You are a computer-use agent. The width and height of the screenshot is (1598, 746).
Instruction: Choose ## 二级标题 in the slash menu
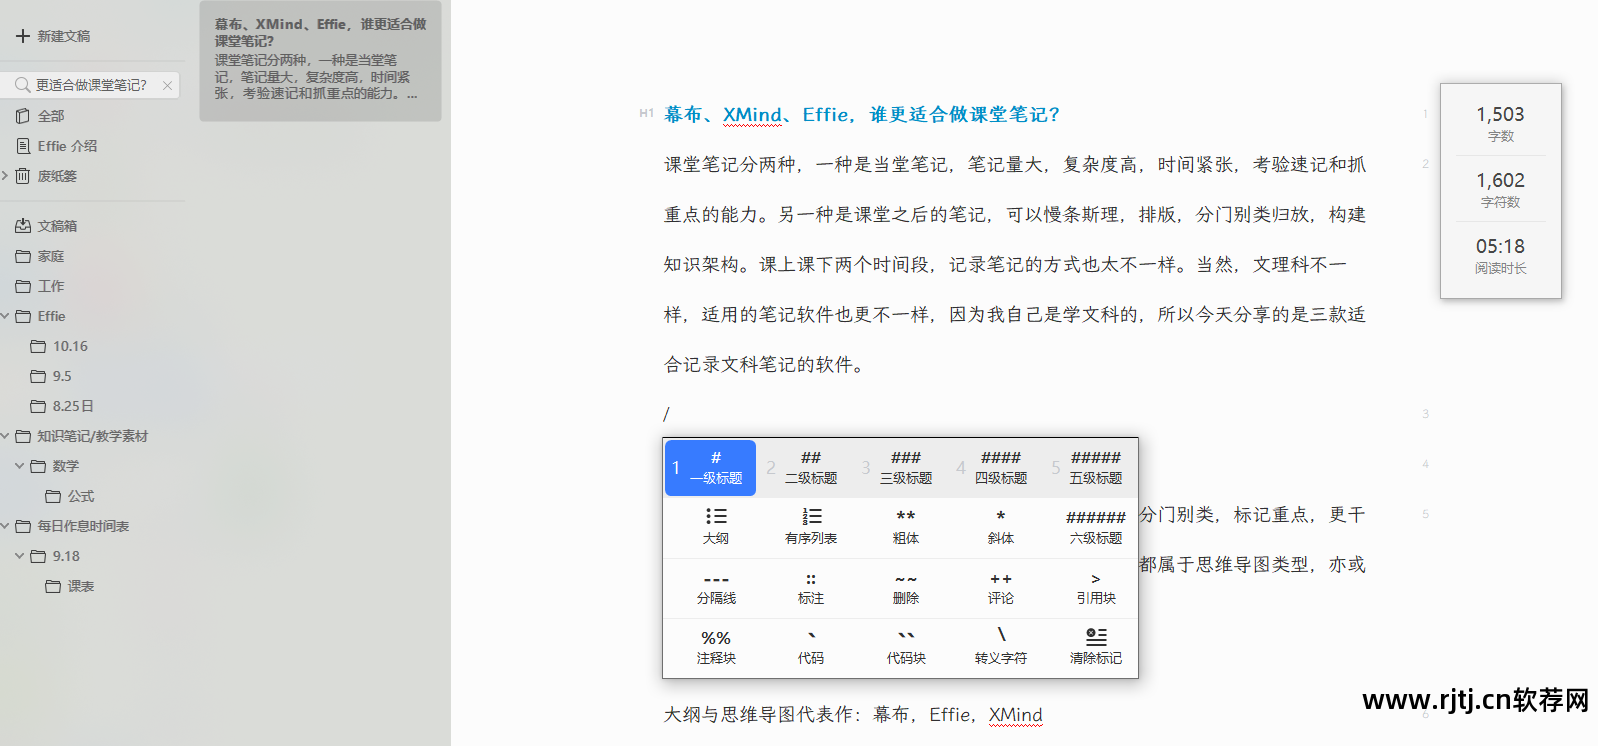[x=810, y=468]
